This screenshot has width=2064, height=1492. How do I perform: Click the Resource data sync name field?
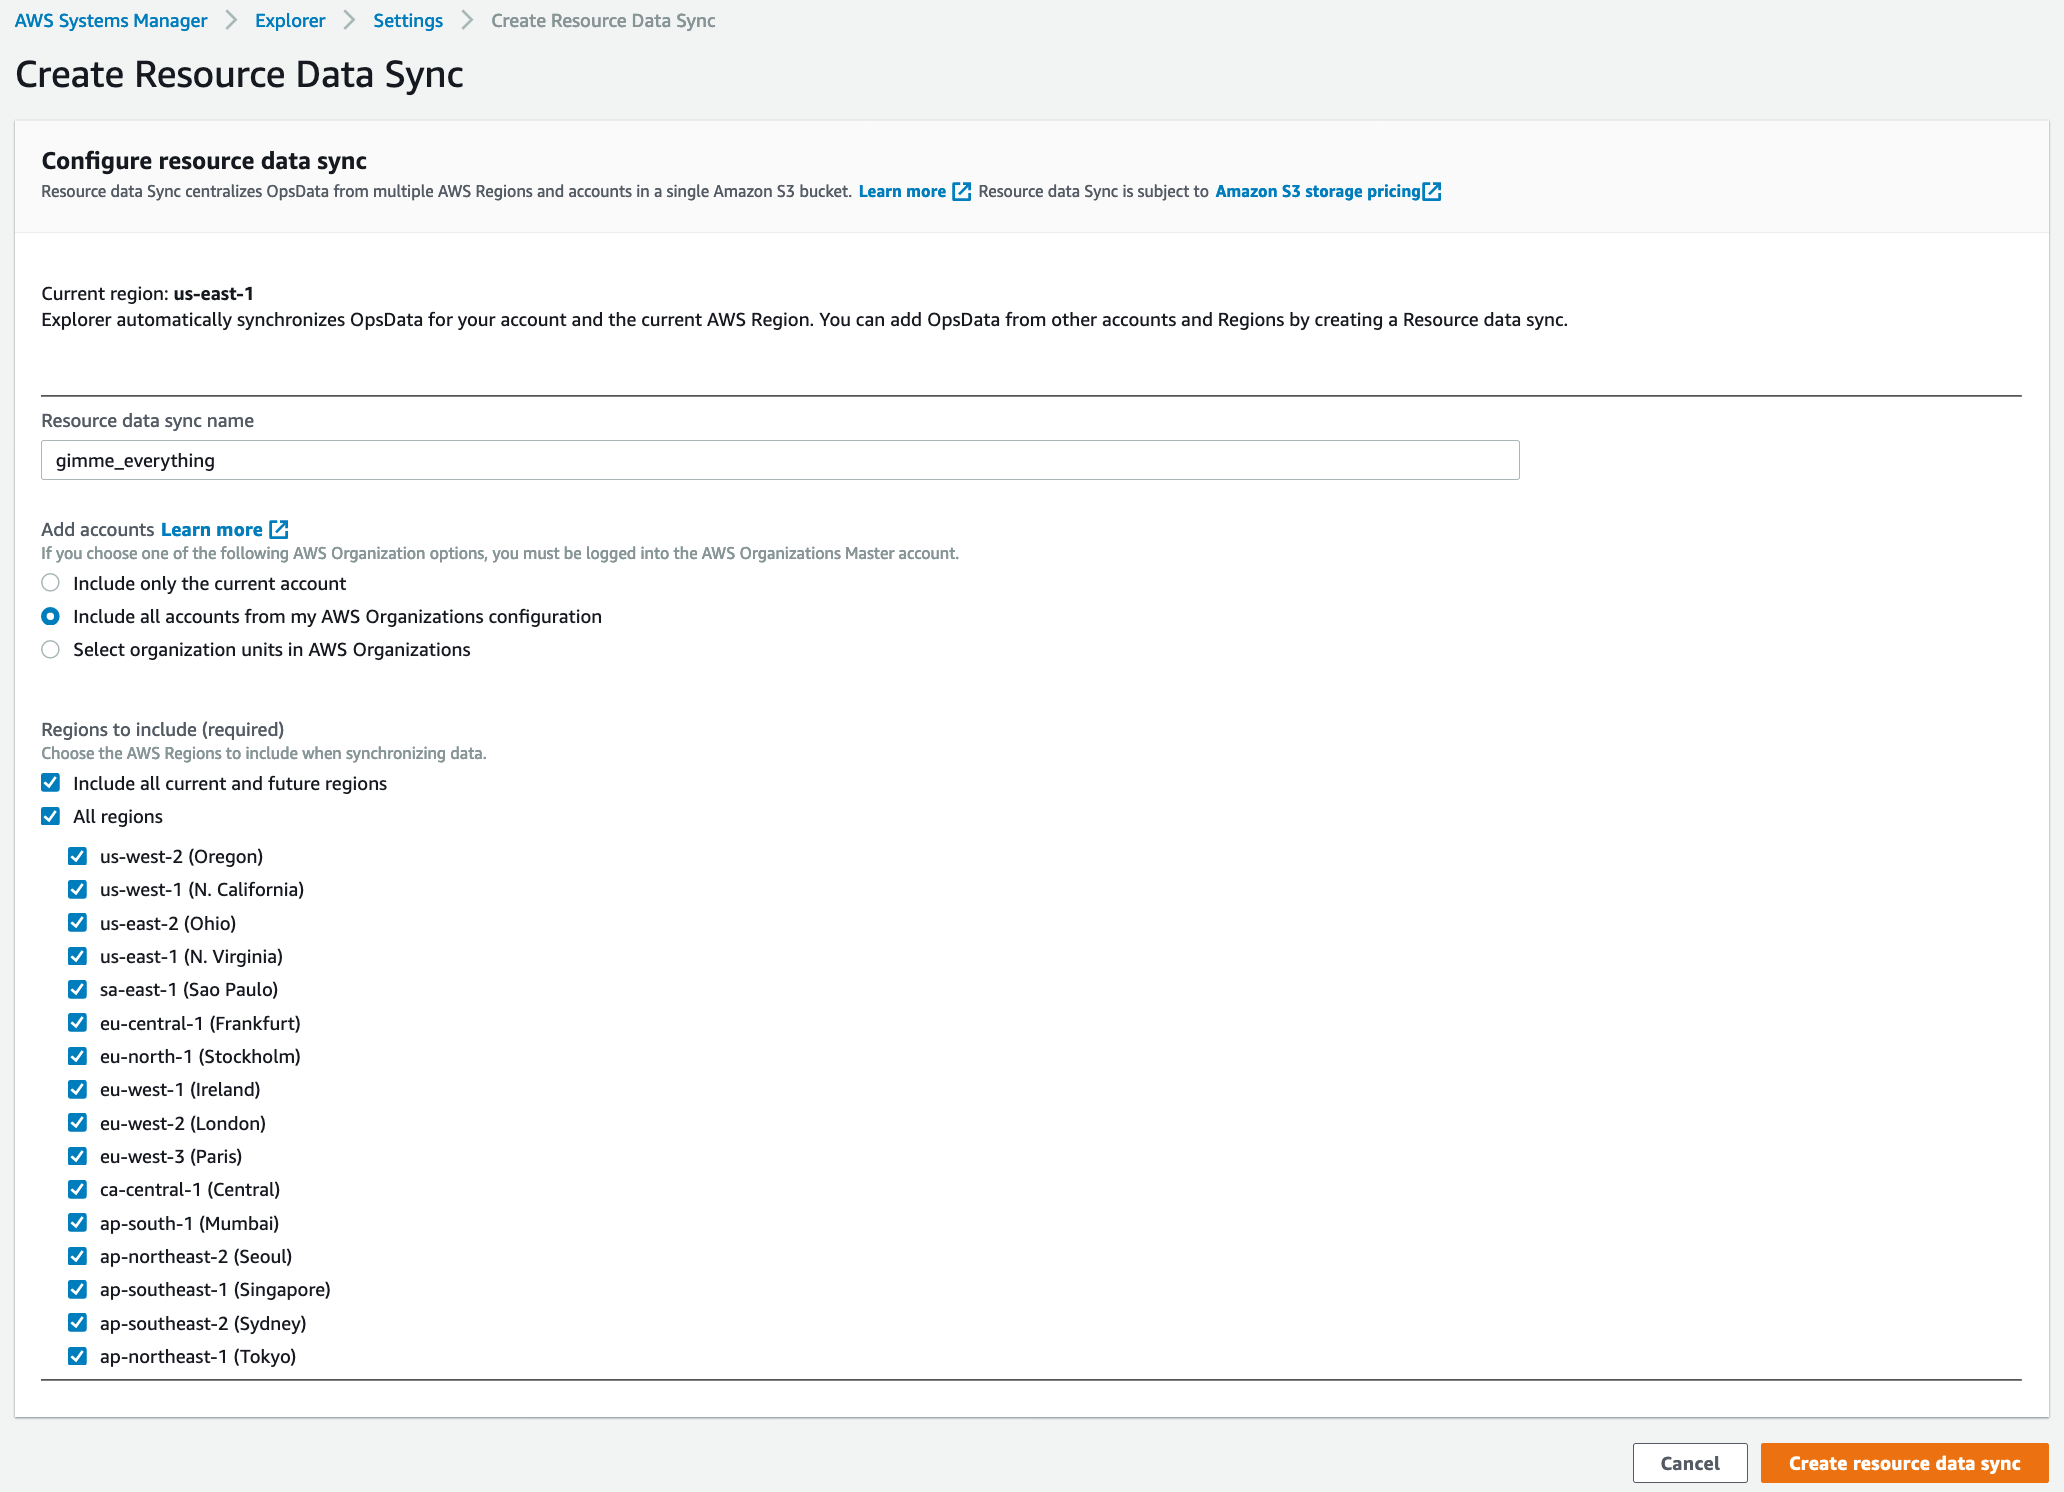pos(780,460)
